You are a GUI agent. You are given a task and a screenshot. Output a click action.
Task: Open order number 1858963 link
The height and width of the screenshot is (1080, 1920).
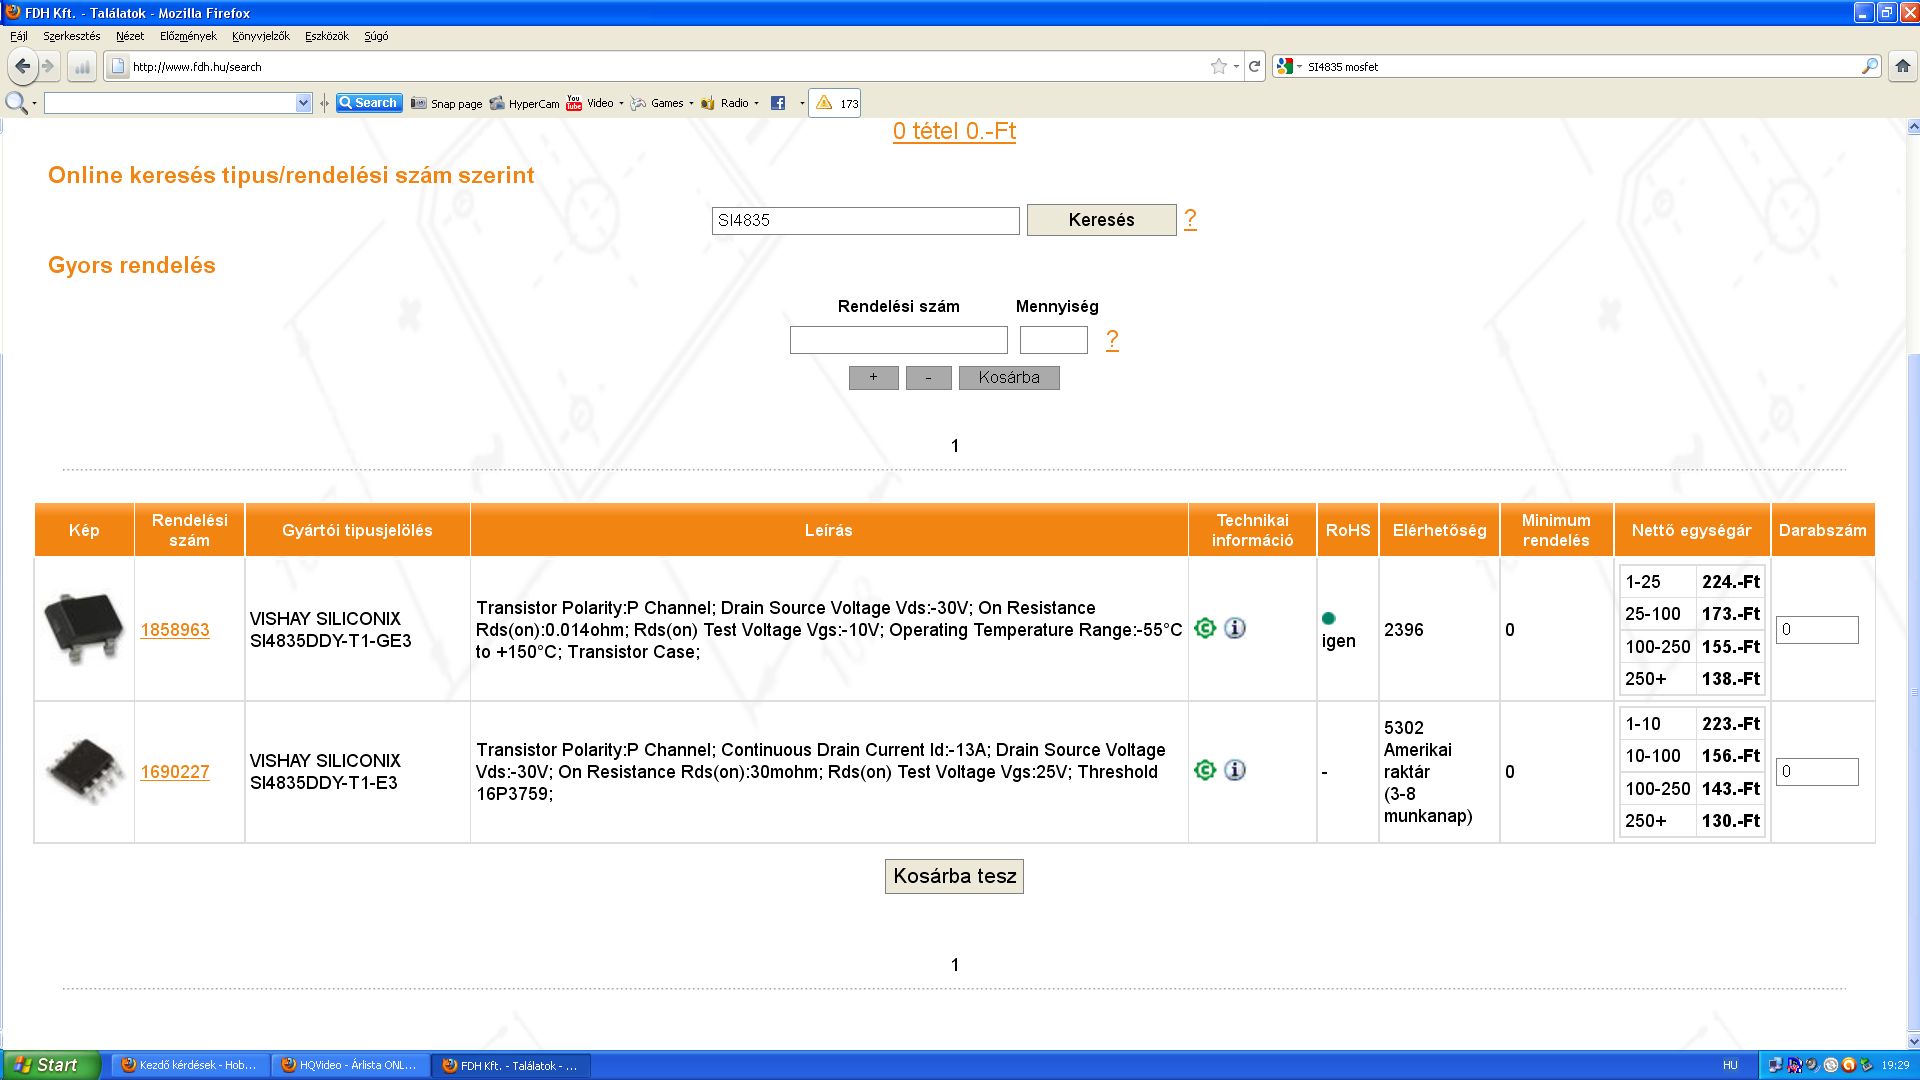pos(175,630)
